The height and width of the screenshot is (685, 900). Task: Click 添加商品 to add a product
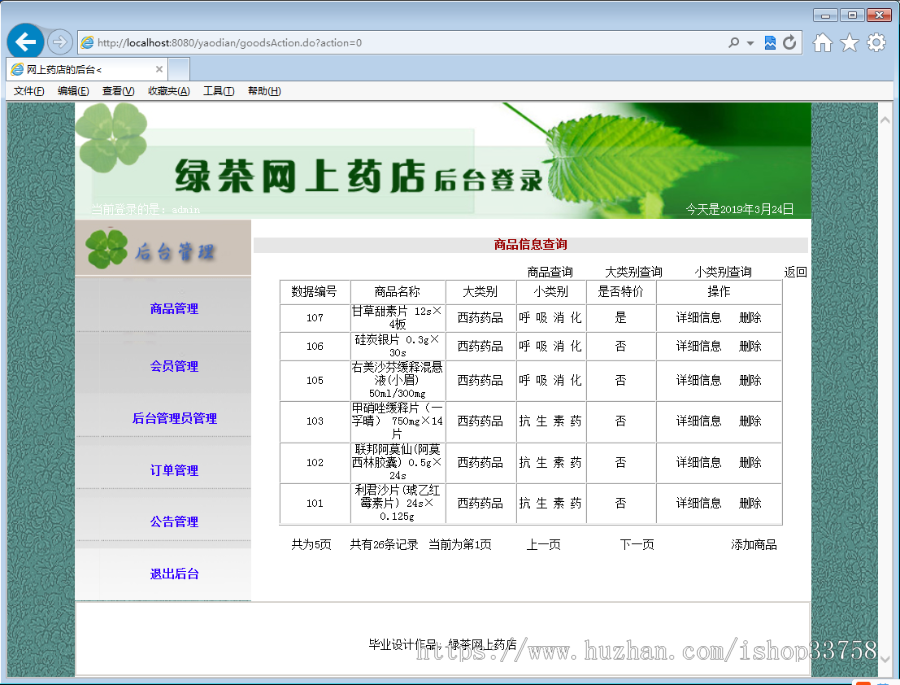click(751, 544)
